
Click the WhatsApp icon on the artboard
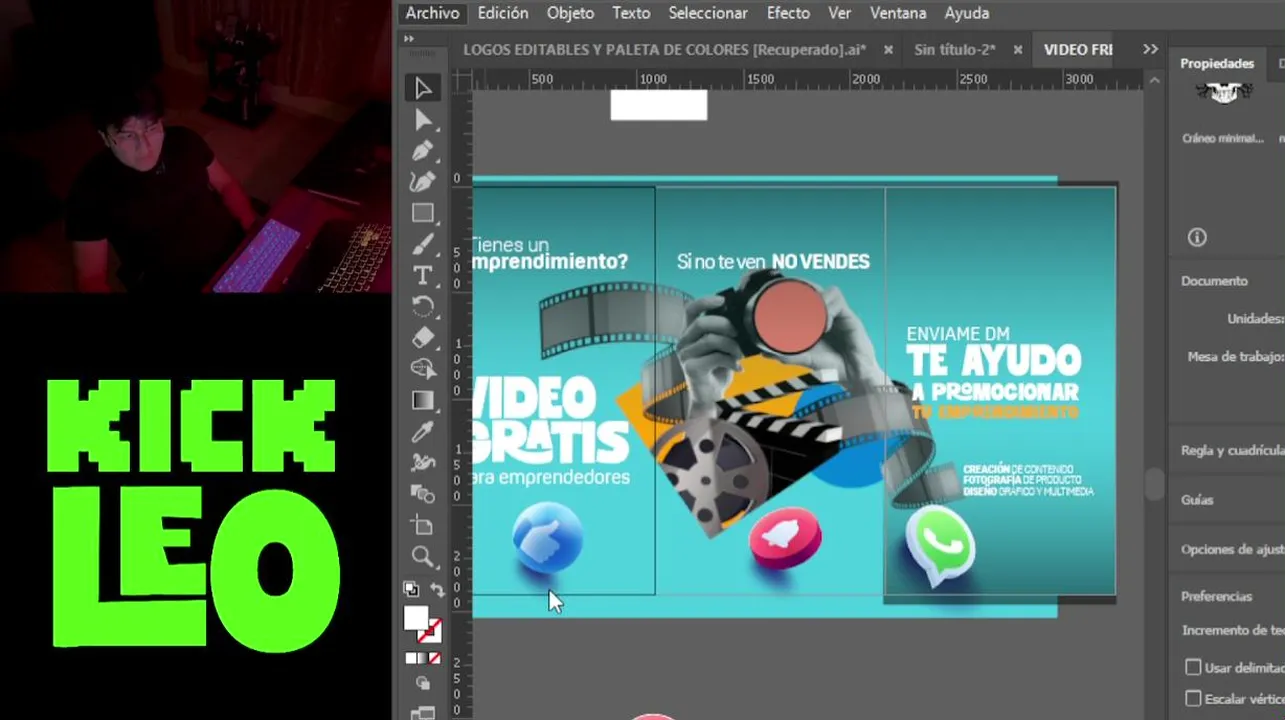click(940, 546)
